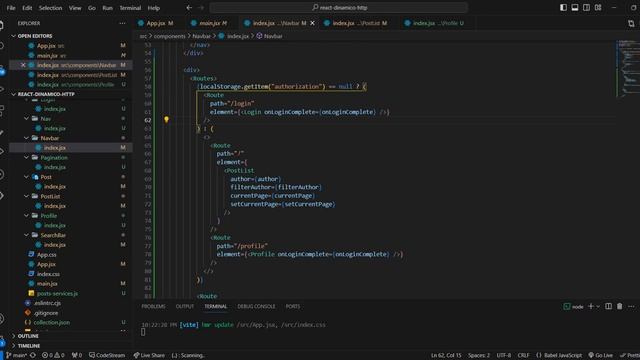Toggle the bottom panel layout icon

(x=575, y=7)
